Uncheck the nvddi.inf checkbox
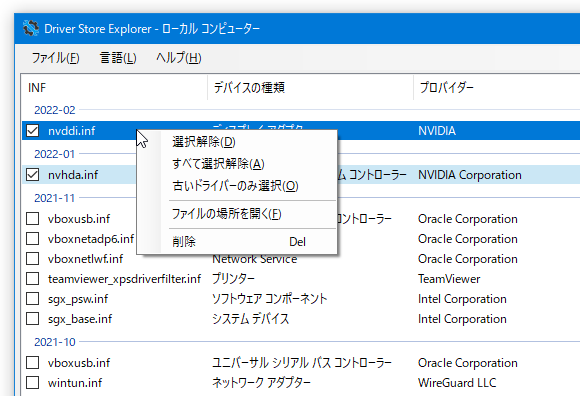Image resolution: width=580 pixels, height=396 pixels. pyautogui.click(x=33, y=130)
